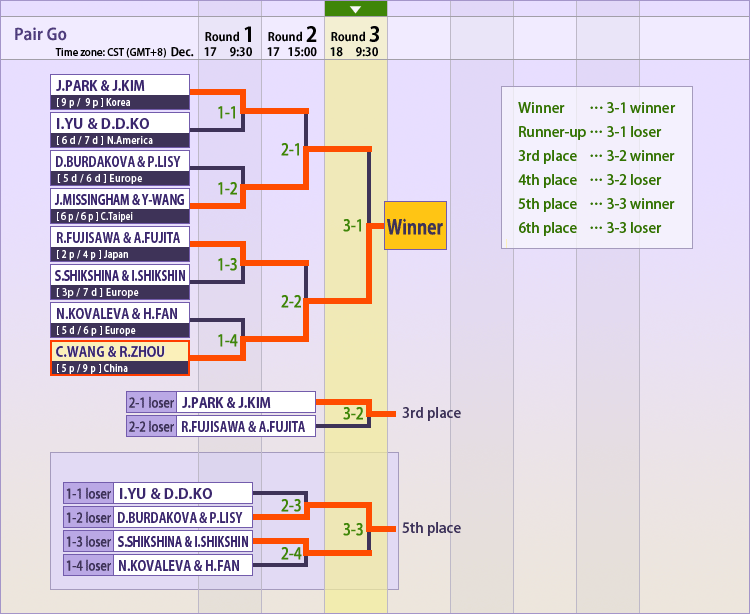Open D.BURDAKOVA & P.LISY Europe team entry
The width and height of the screenshot is (750, 614).
[120, 169]
